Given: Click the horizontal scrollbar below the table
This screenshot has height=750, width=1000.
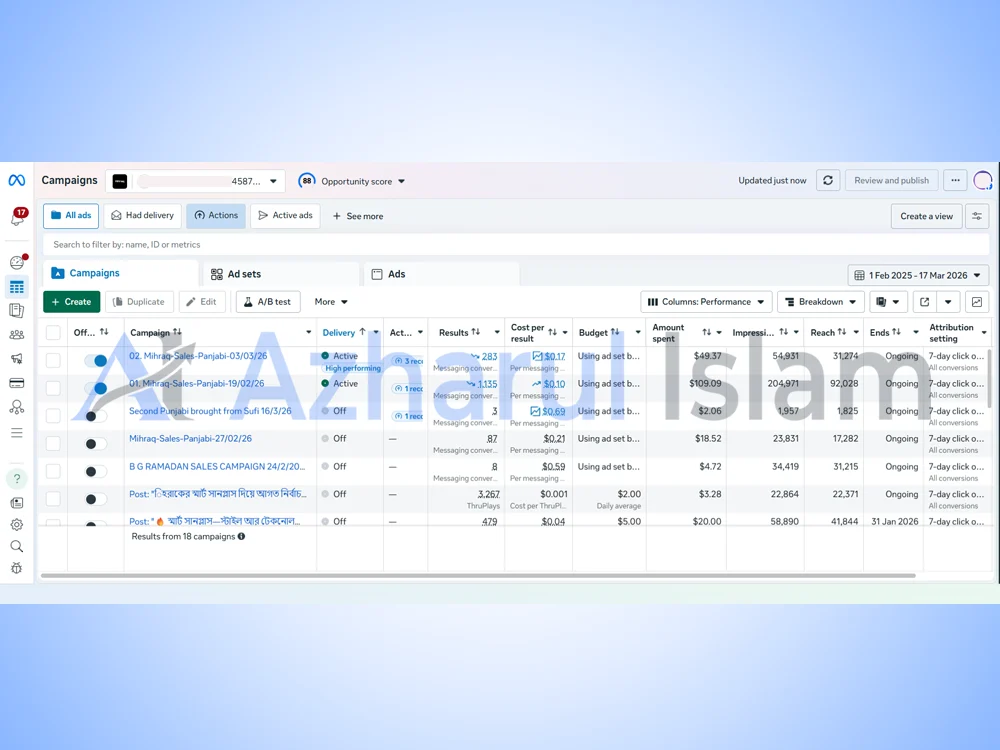Looking at the screenshot, I should point(478,576).
